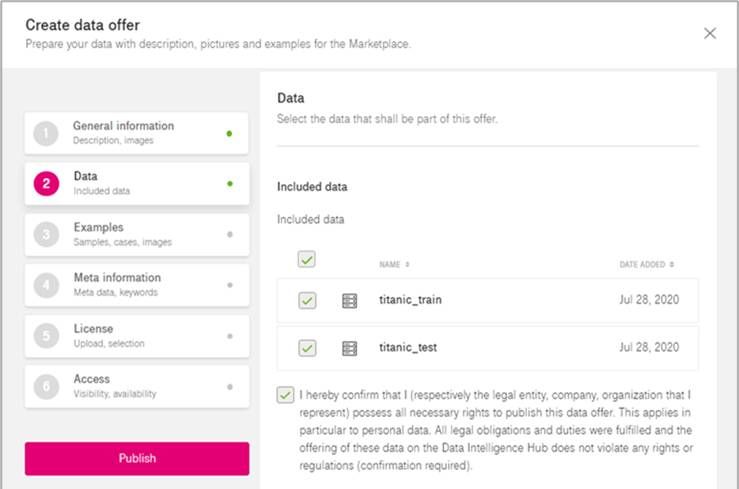Screen dimensions: 739x489
Task: Click the step 6 number circle
Action: [x=46, y=386]
